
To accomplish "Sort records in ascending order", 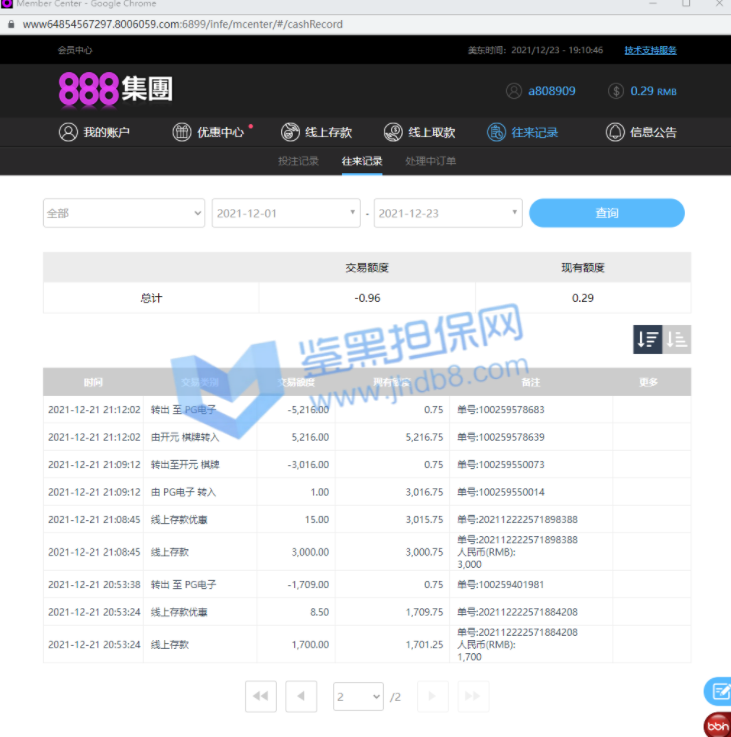I will click(x=677, y=339).
